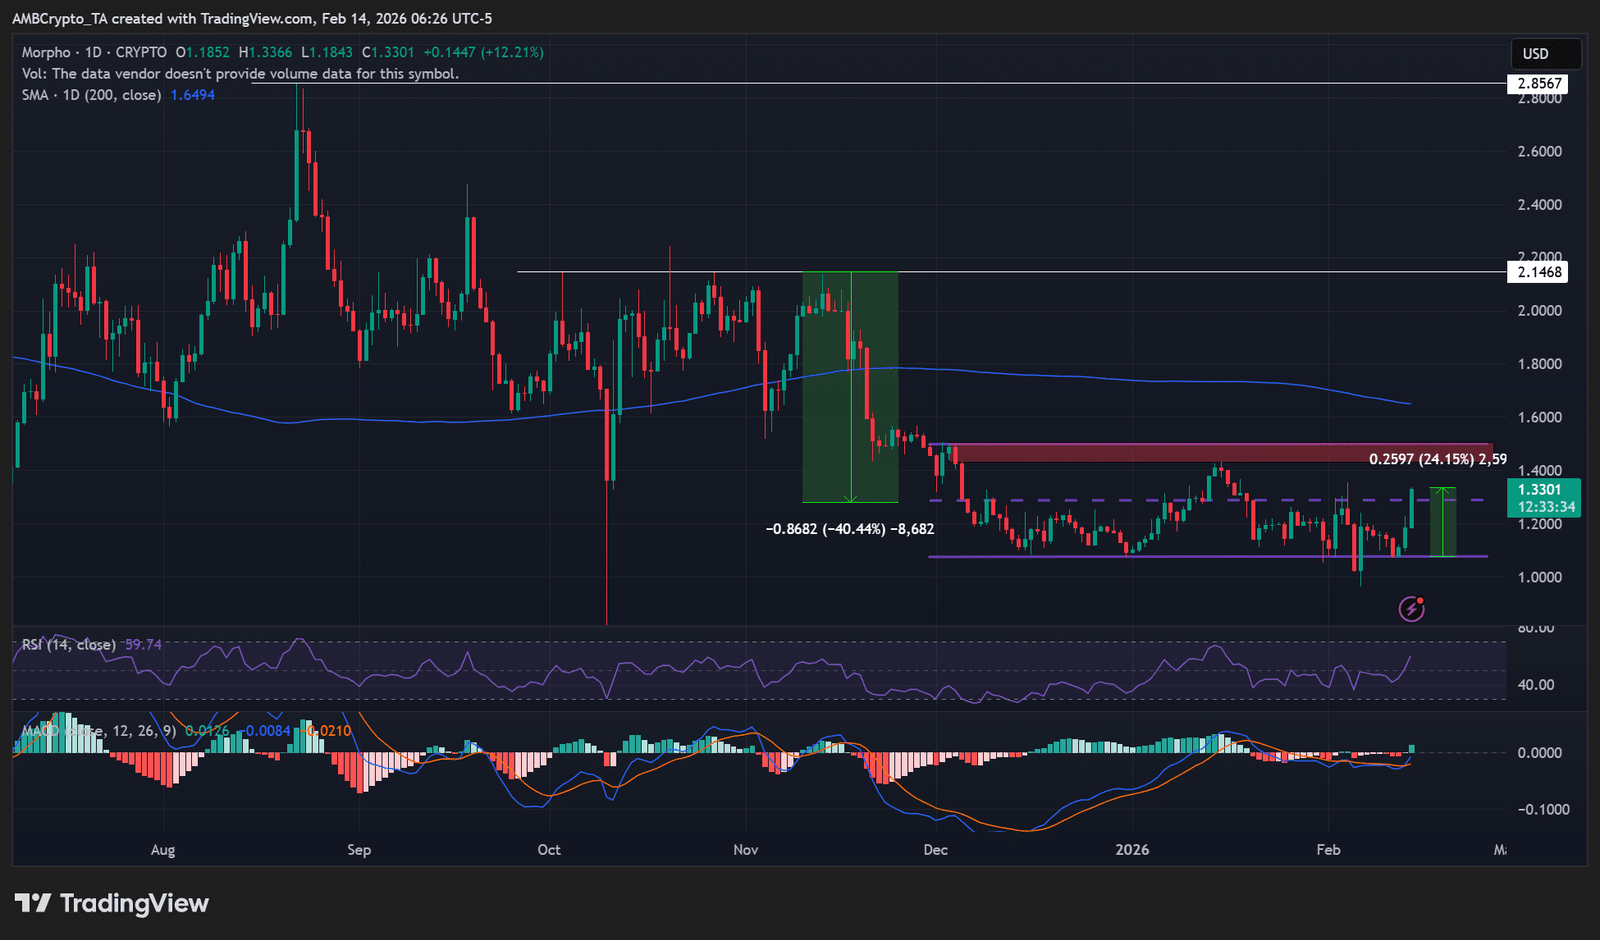The width and height of the screenshot is (1600, 940).
Task: Click the volume data unavailable notice
Action: point(240,74)
